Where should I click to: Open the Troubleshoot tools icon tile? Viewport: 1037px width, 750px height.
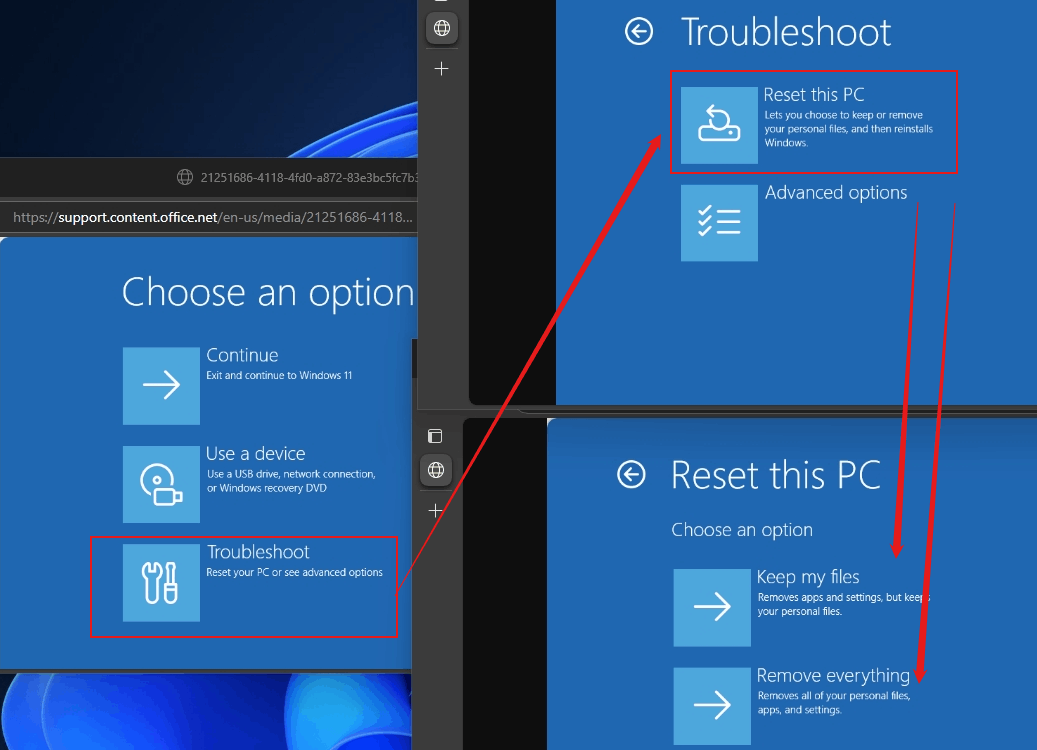pos(161,583)
